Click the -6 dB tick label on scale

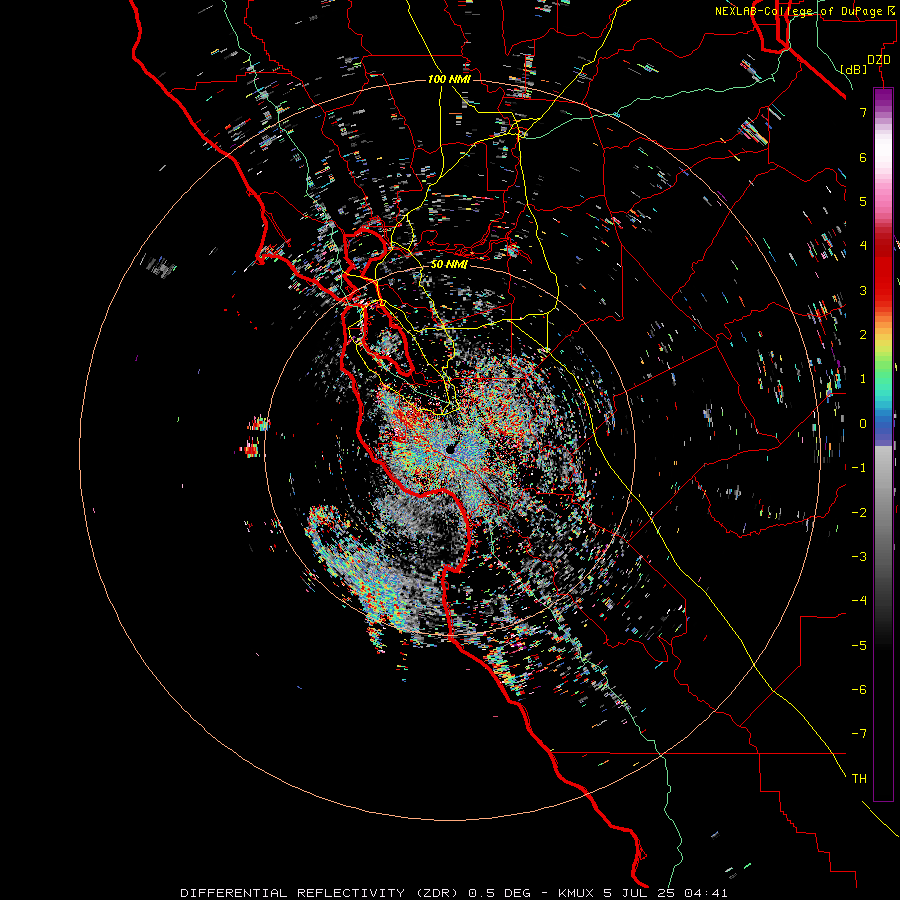pos(859,690)
